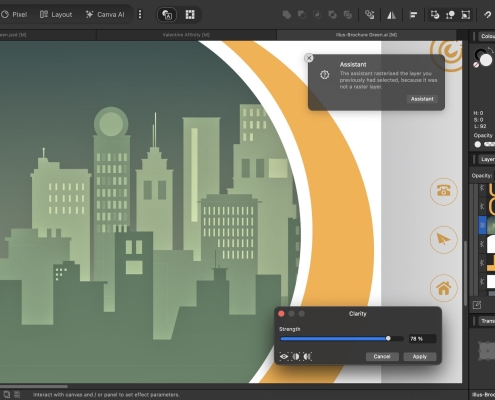Image resolution: width=495 pixels, height=400 pixels.
Task: Open the Alignment options icon
Action: [413, 15]
